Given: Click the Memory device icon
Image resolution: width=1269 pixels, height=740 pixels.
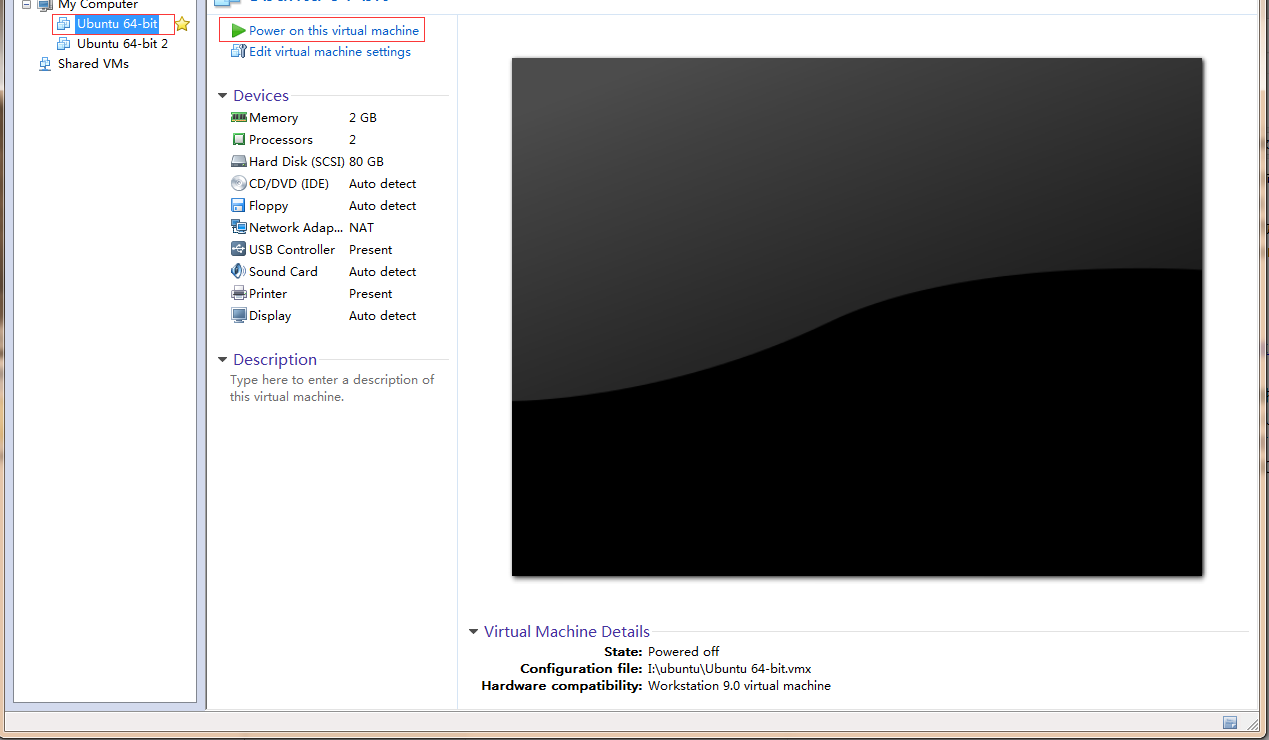Looking at the screenshot, I should click(238, 118).
